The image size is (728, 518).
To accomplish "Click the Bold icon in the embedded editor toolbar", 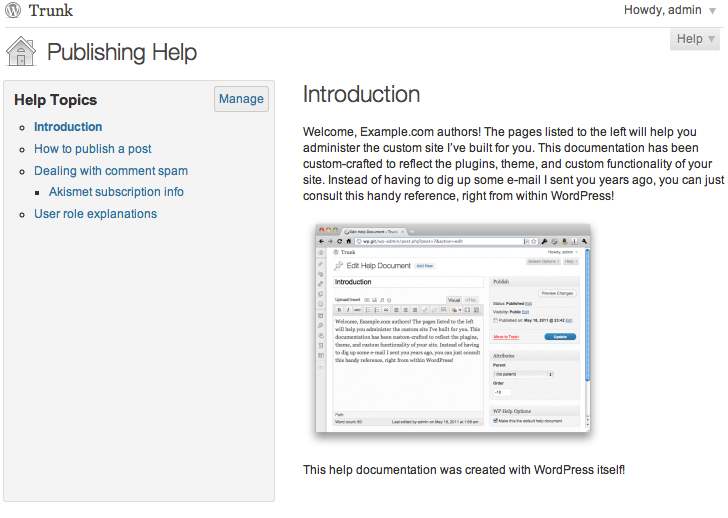I will pos(338,310).
